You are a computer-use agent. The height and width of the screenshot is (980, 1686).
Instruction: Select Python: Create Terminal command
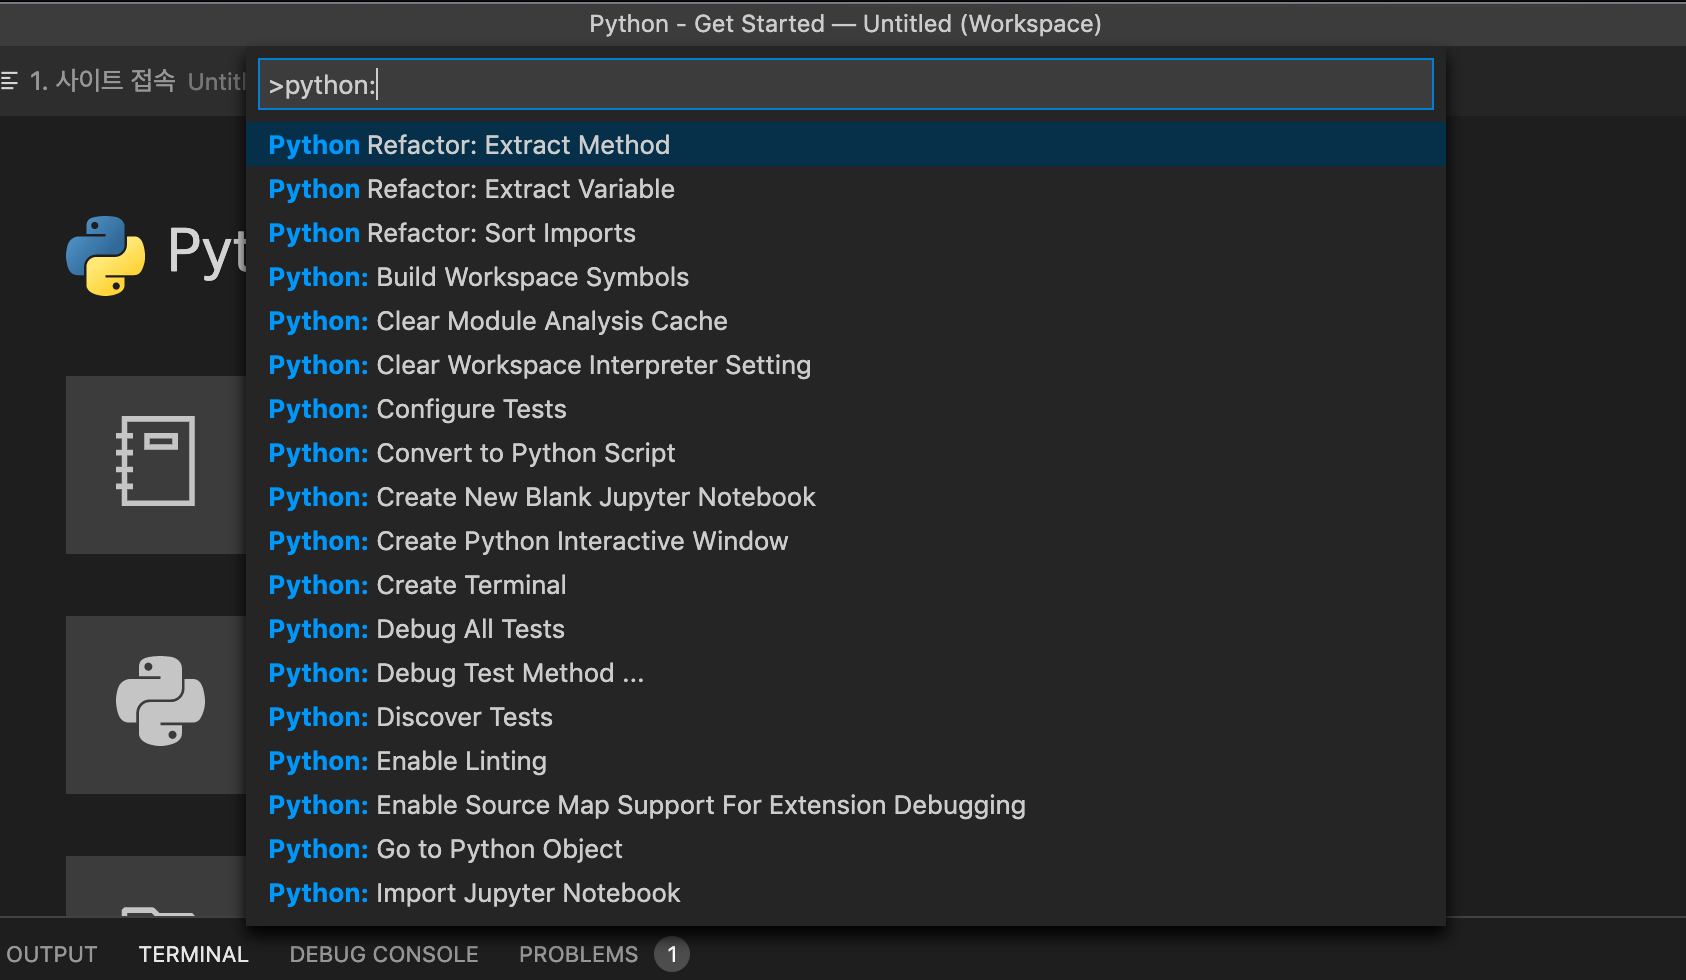click(x=845, y=585)
